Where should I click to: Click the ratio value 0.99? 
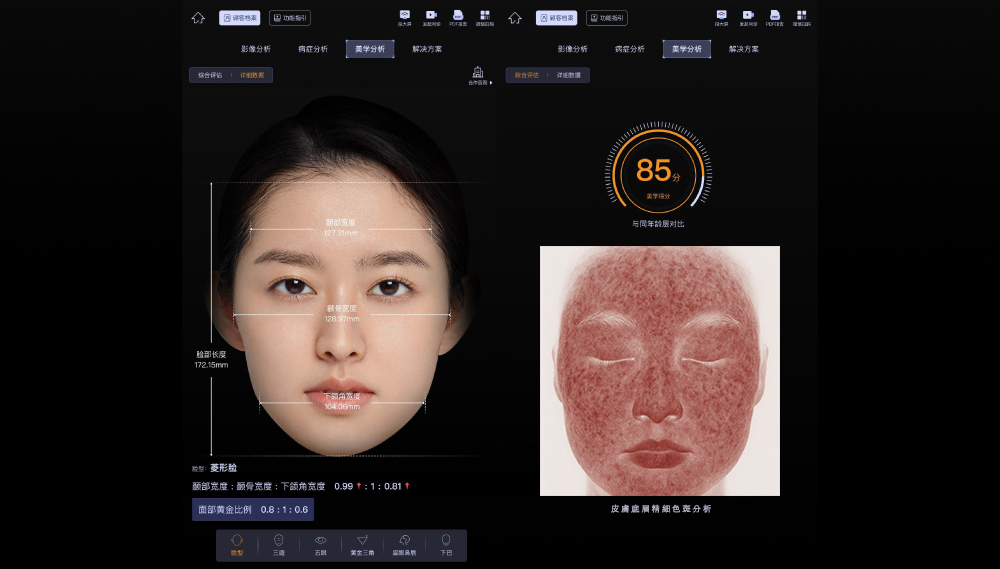click(344, 486)
